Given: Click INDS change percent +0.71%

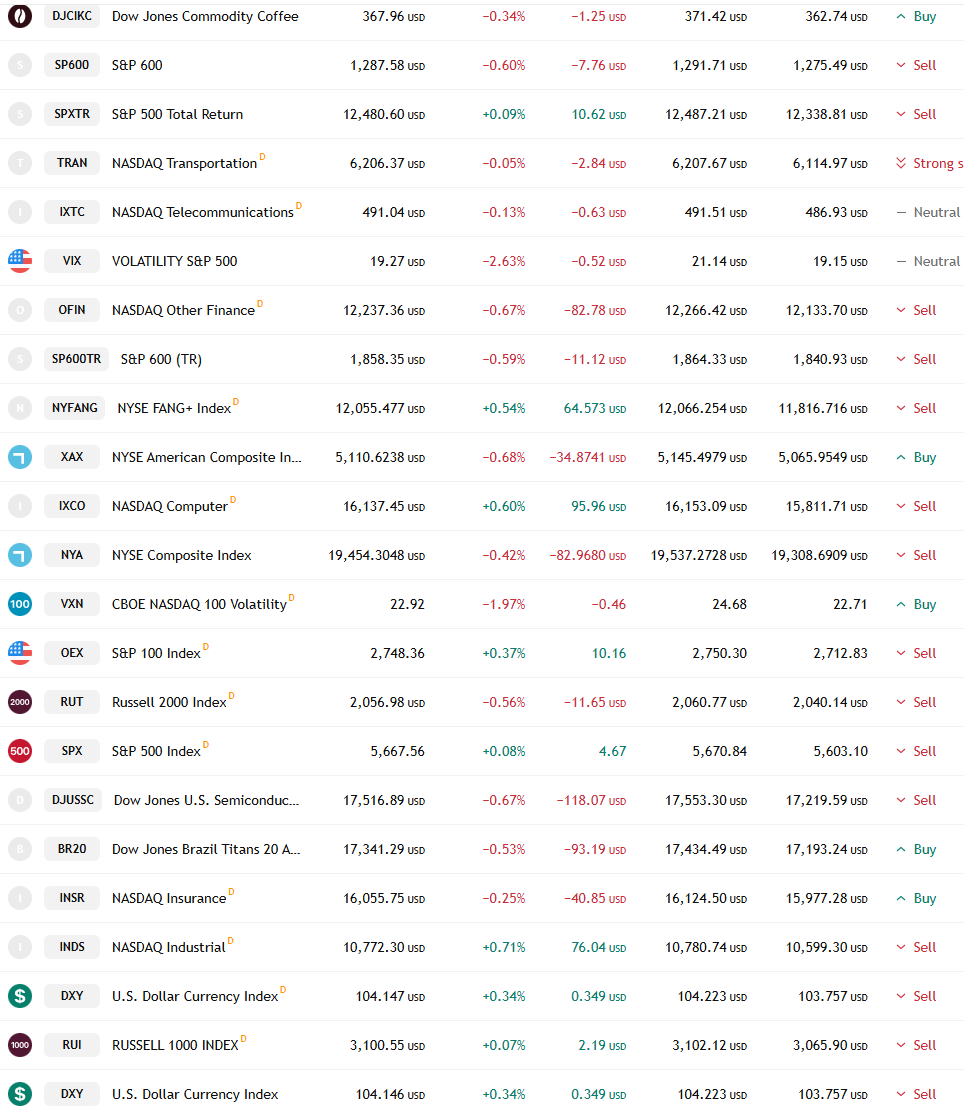Looking at the screenshot, I should (504, 947).
